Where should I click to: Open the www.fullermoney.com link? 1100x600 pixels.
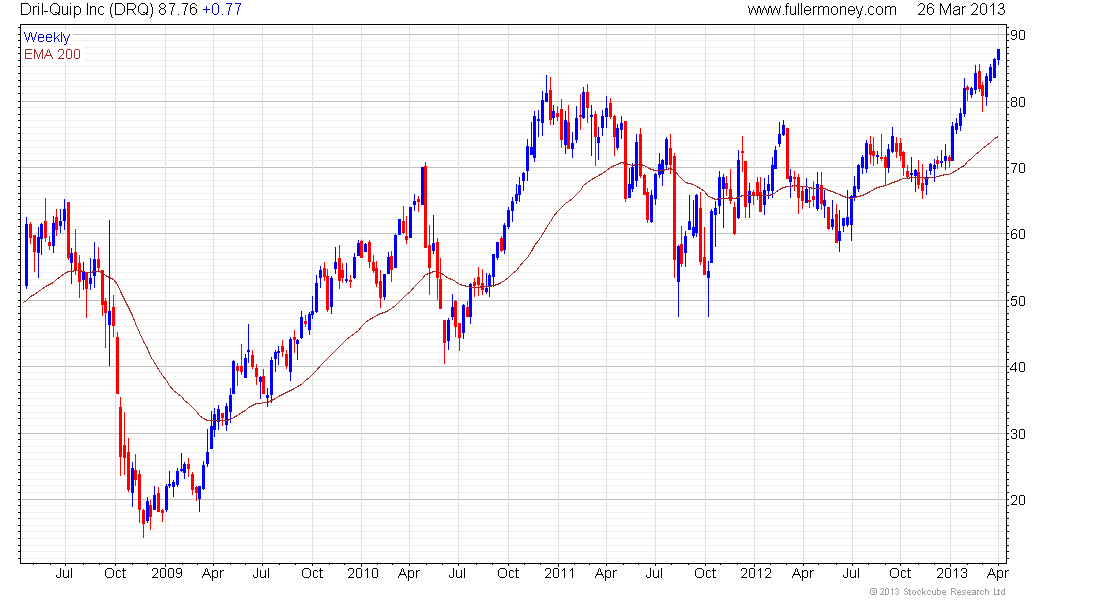(x=821, y=10)
